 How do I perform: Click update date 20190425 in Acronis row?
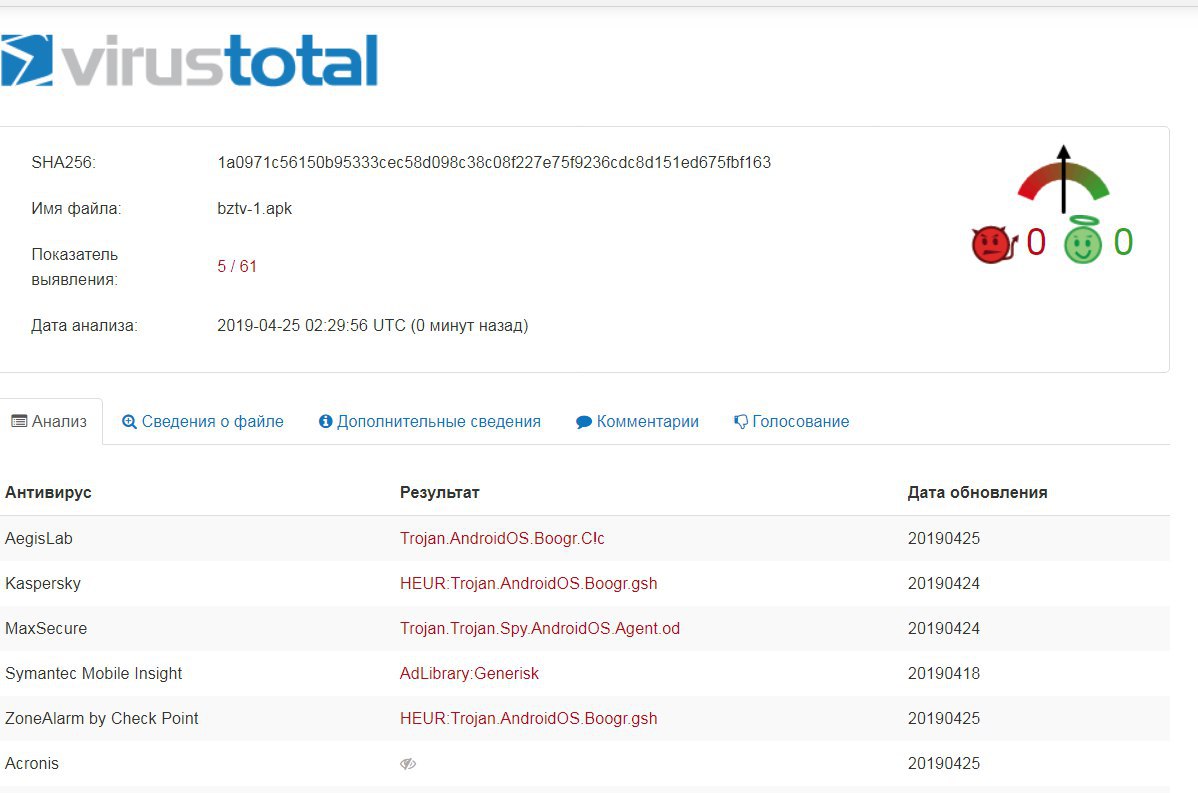click(944, 763)
